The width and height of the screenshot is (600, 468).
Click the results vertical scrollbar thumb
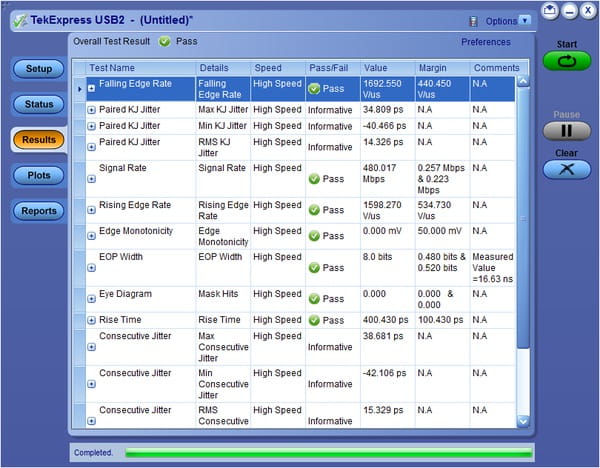pyautogui.click(x=523, y=218)
